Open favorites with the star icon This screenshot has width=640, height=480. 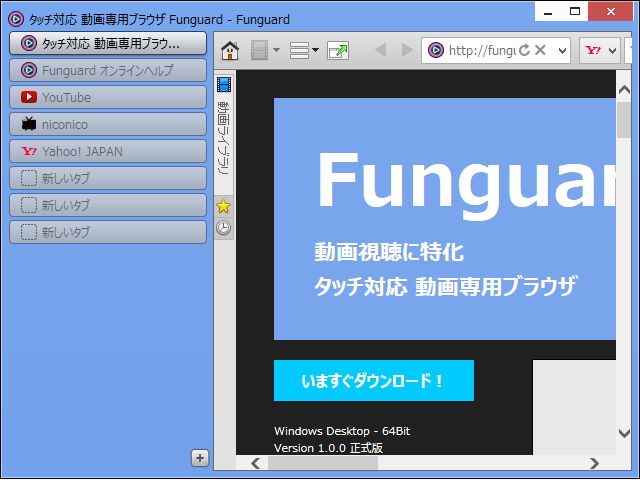[223, 206]
